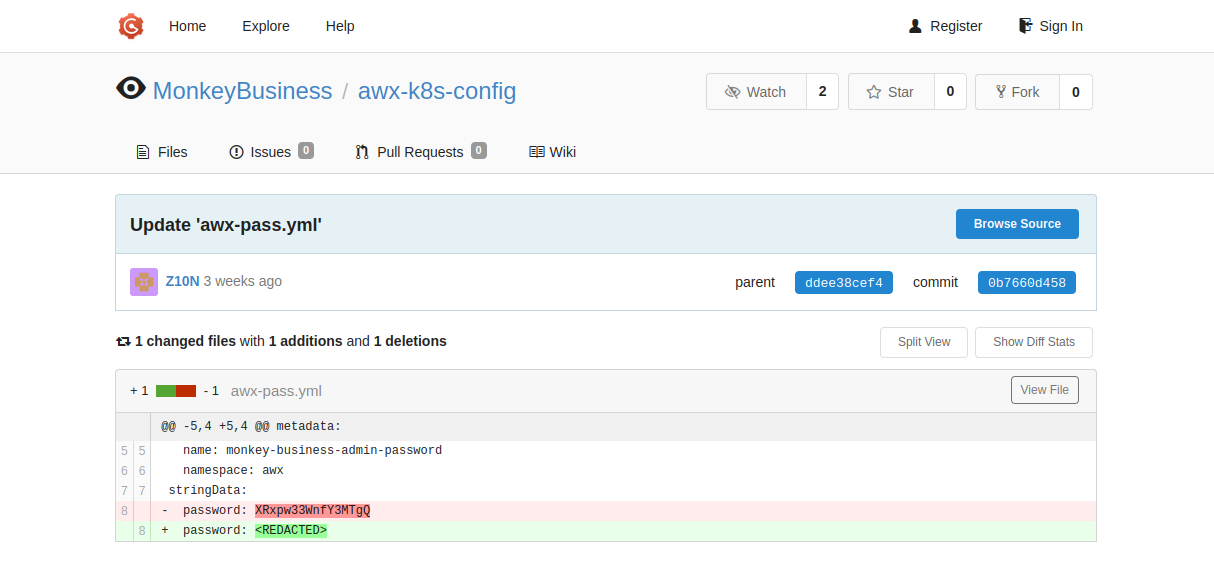The height and width of the screenshot is (587, 1214).
Task: Toggle Split View for the diff
Action: click(x=922, y=341)
